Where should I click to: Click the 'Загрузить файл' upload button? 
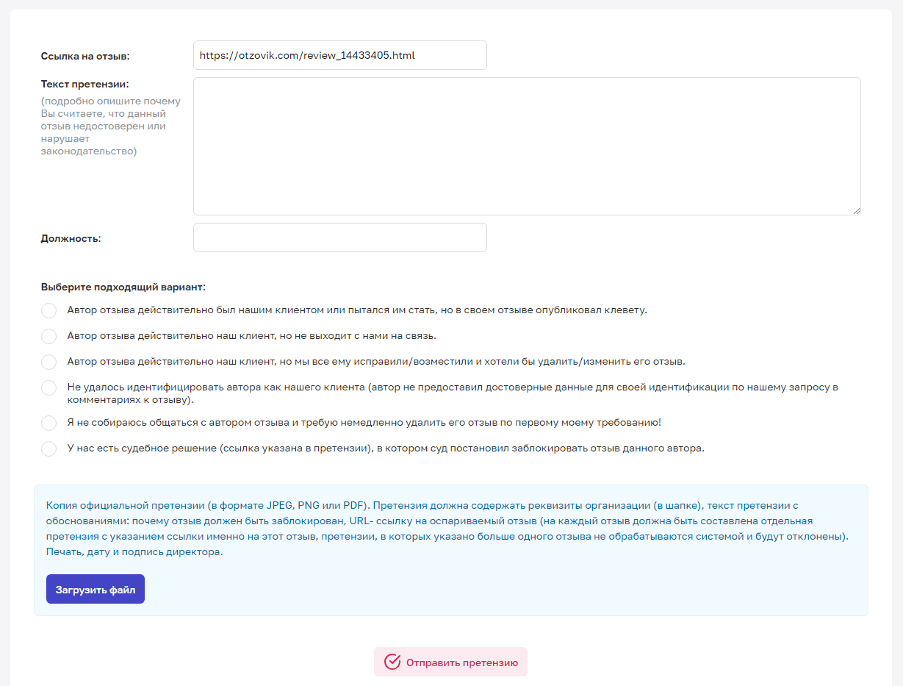95,589
